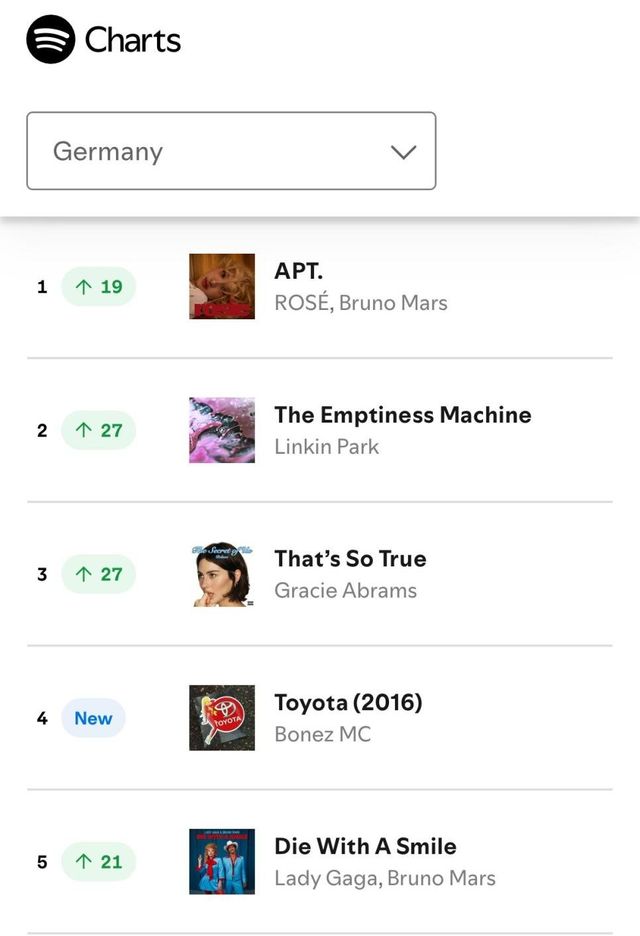
Task: Open the Bonez MC artist link
Action: [x=322, y=735]
